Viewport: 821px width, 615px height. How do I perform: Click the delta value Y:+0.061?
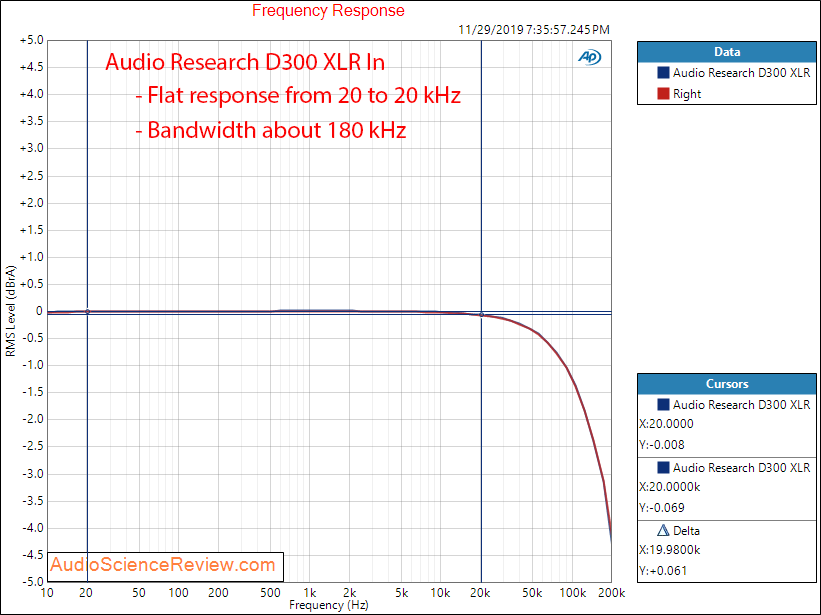[663, 571]
